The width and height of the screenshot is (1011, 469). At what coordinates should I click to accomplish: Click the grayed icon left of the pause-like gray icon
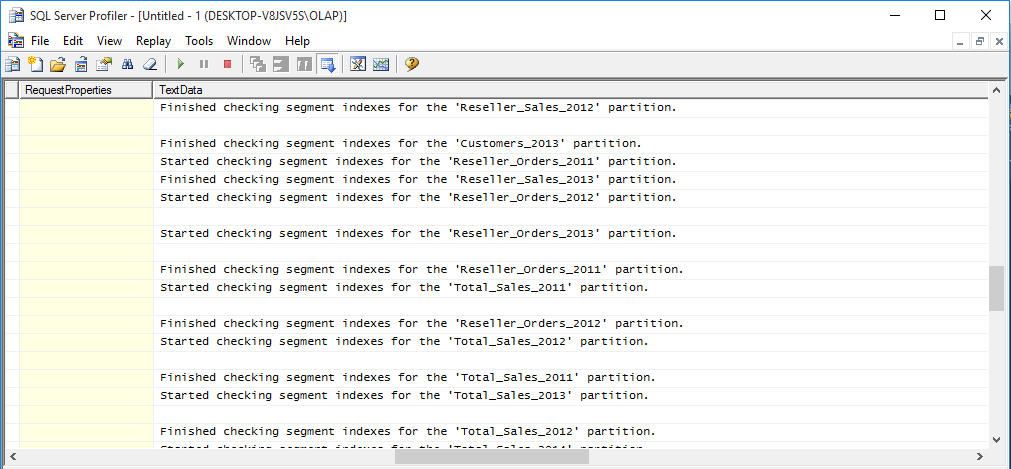(x=281, y=65)
